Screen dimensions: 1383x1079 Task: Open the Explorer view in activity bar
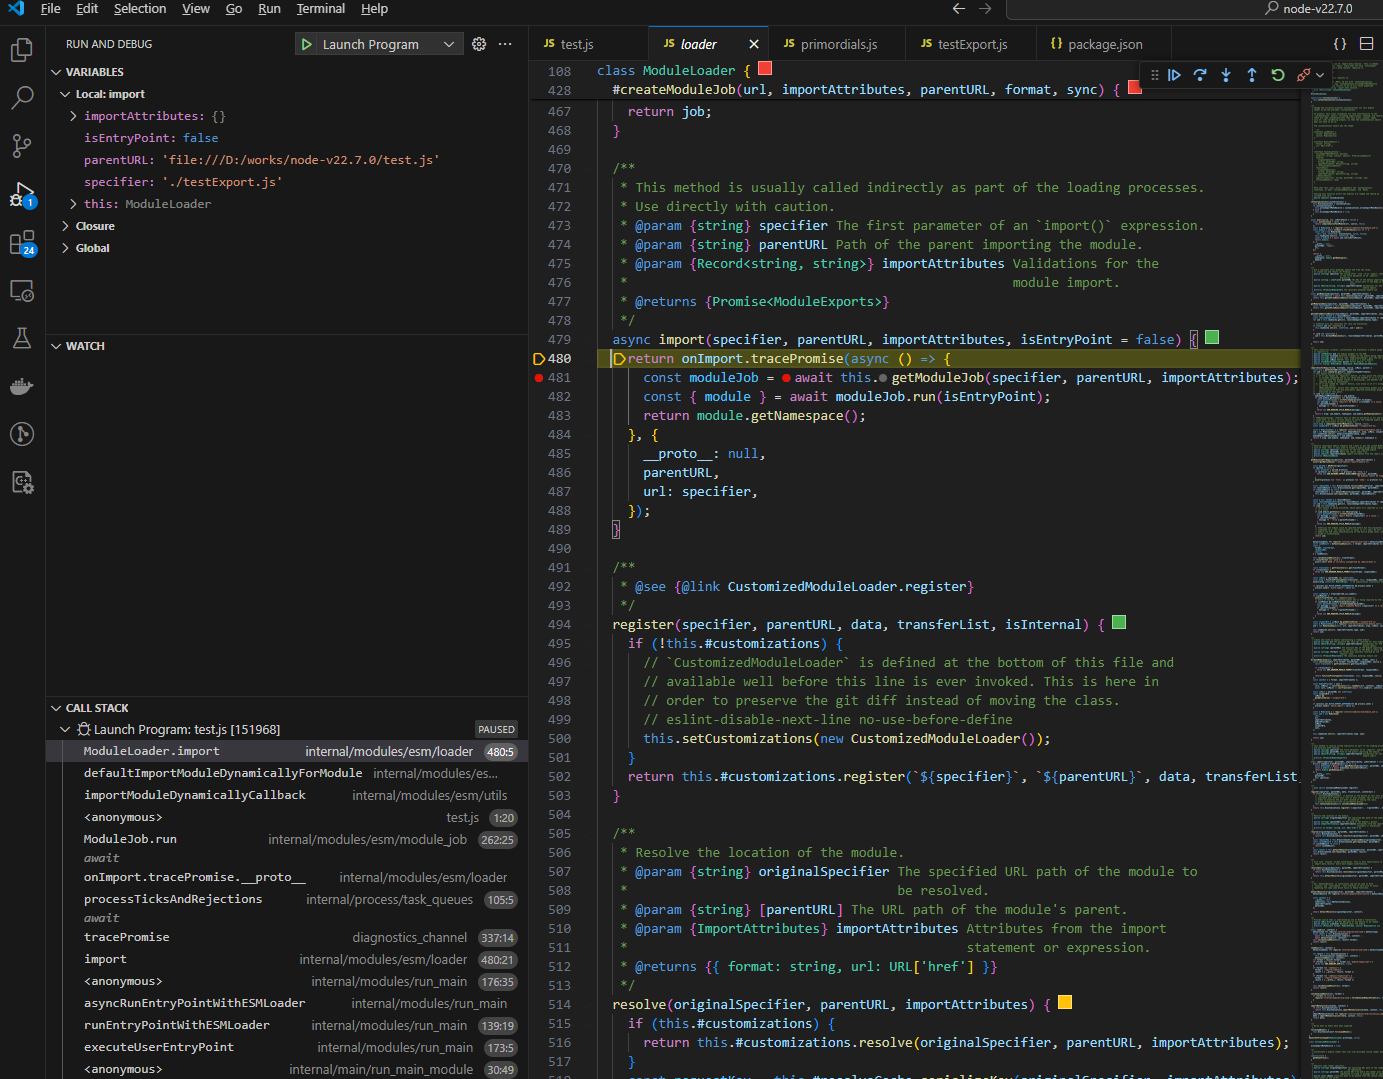click(22, 50)
